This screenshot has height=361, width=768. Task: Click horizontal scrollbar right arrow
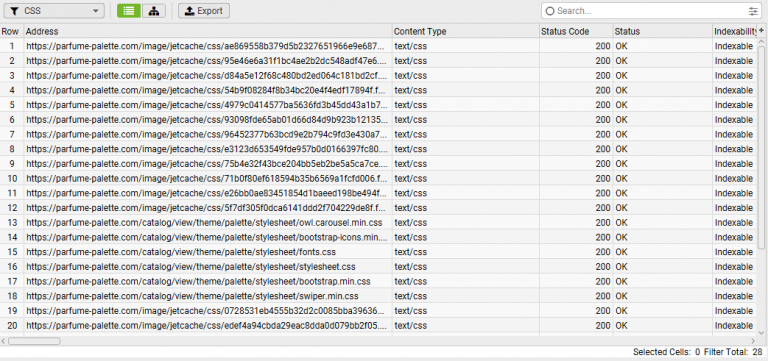coord(753,341)
